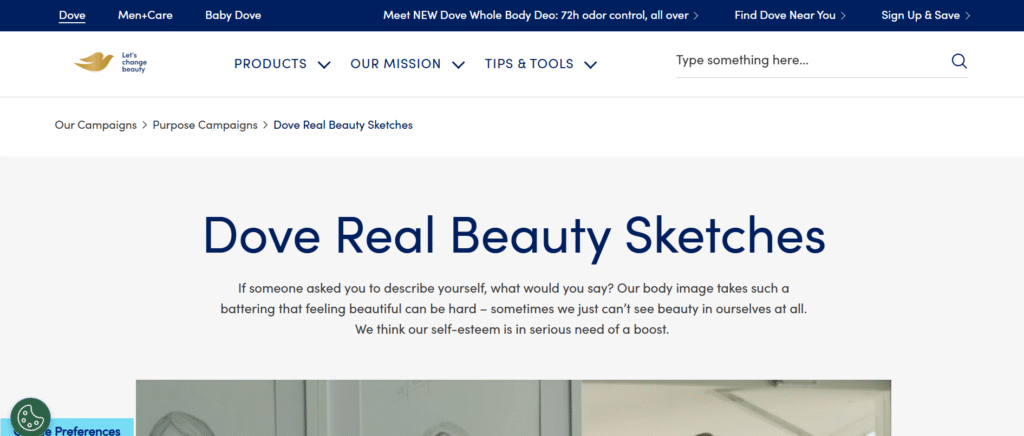Image resolution: width=1024 pixels, height=436 pixels.
Task: Click the Dove Real Beauty Sketches breadcrumb
Action: click(x=343, y=125)
